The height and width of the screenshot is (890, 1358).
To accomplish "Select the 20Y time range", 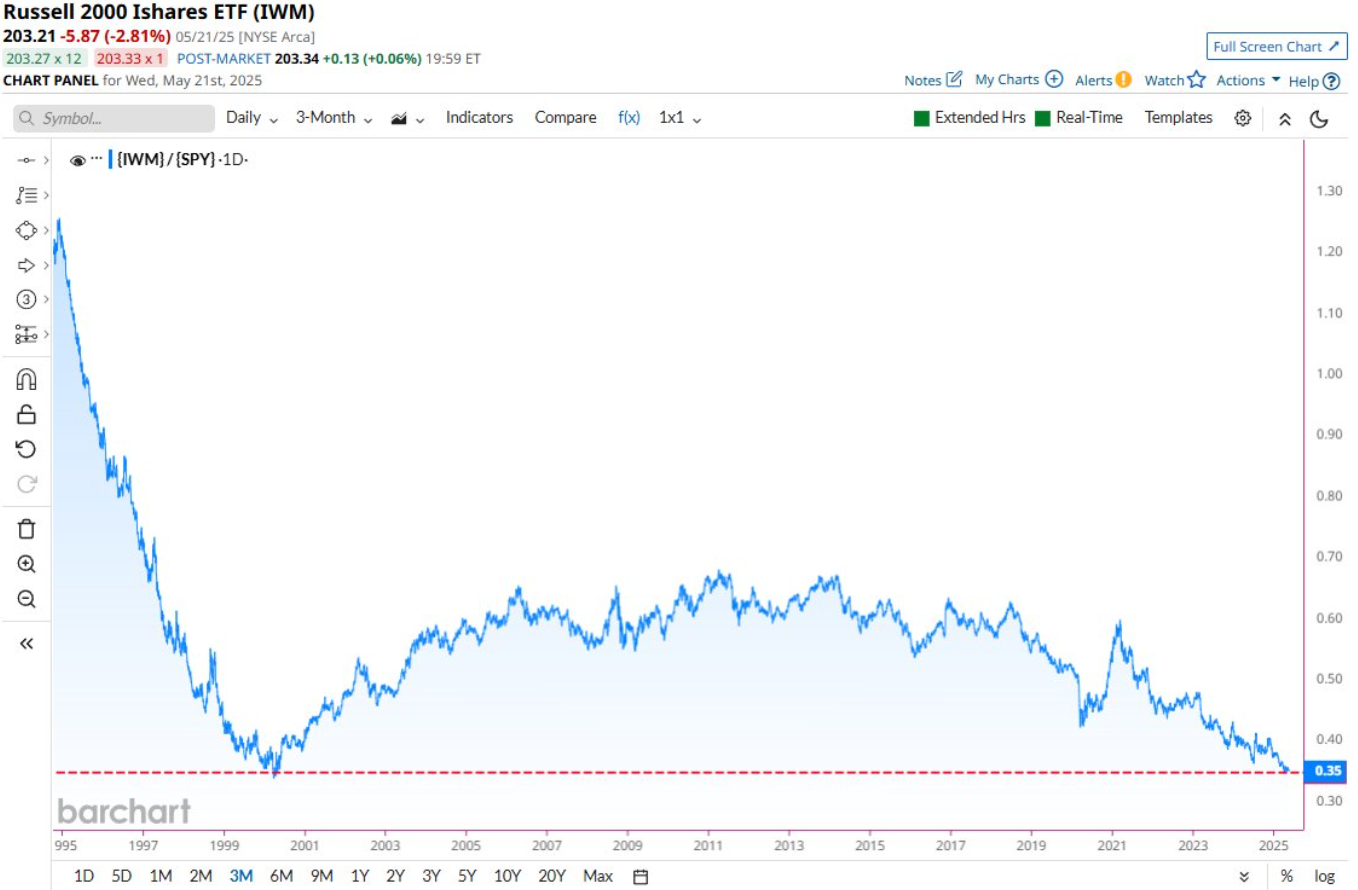I will click(x=552, y=877).
